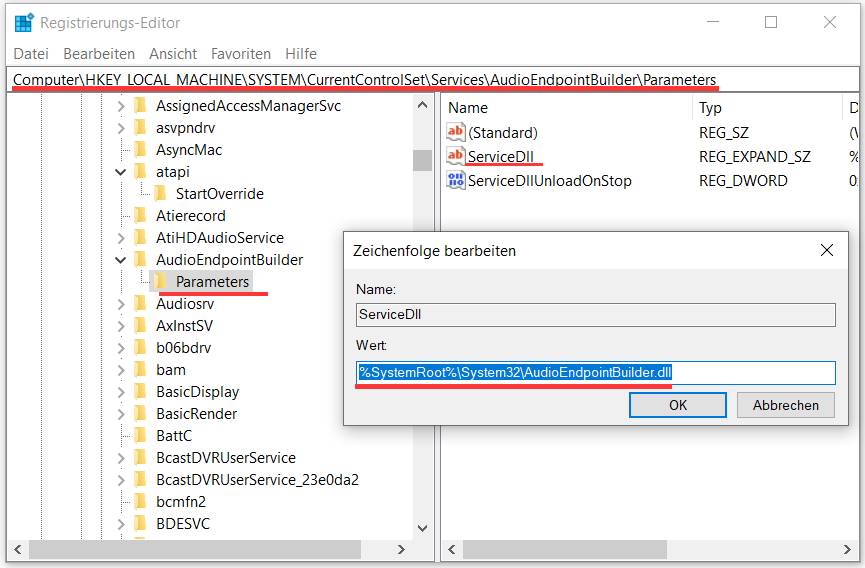Viewport: 865px width, 568px height.
Task: Click the BasicDisplay folder icon
Action: [142, 392]
